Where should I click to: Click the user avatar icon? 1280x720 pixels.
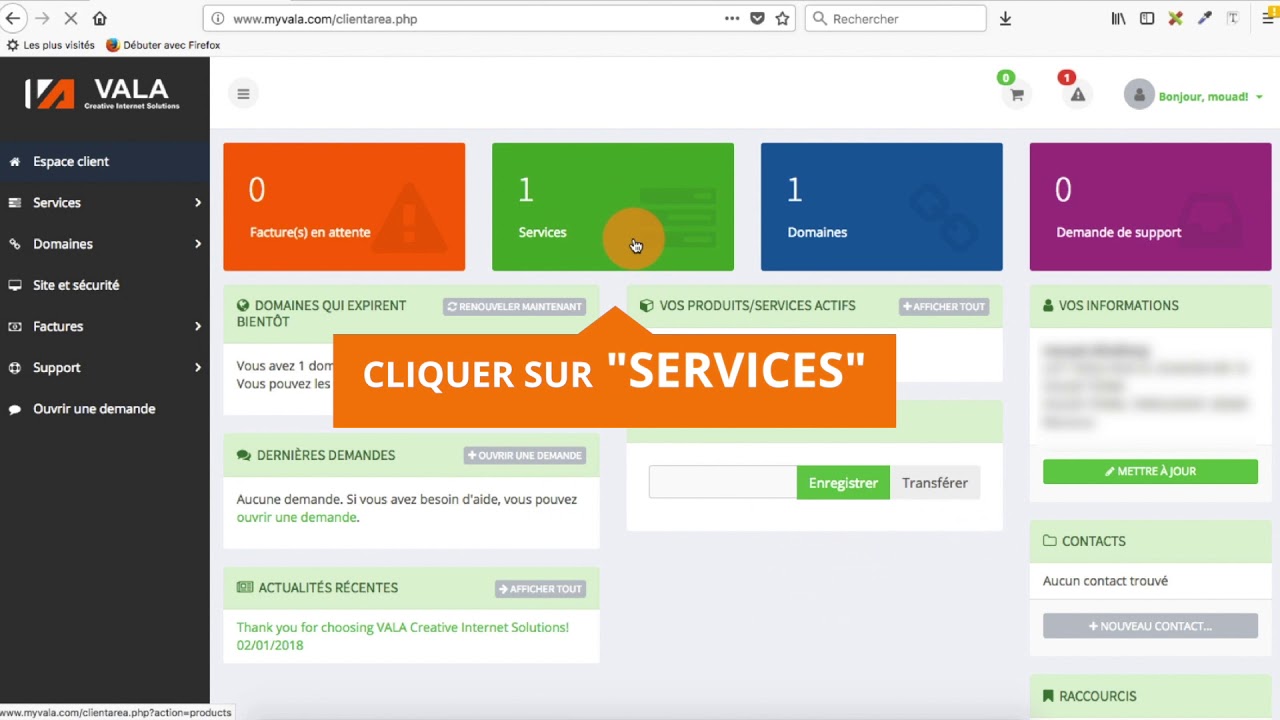(x=1139, y=95)
